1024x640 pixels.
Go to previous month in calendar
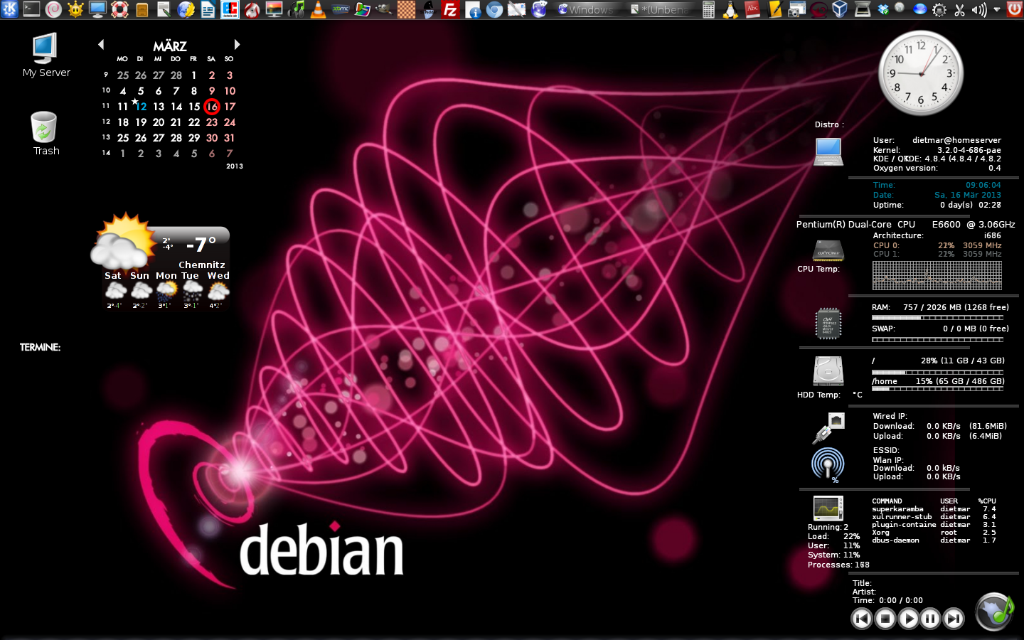click(101, 44)
